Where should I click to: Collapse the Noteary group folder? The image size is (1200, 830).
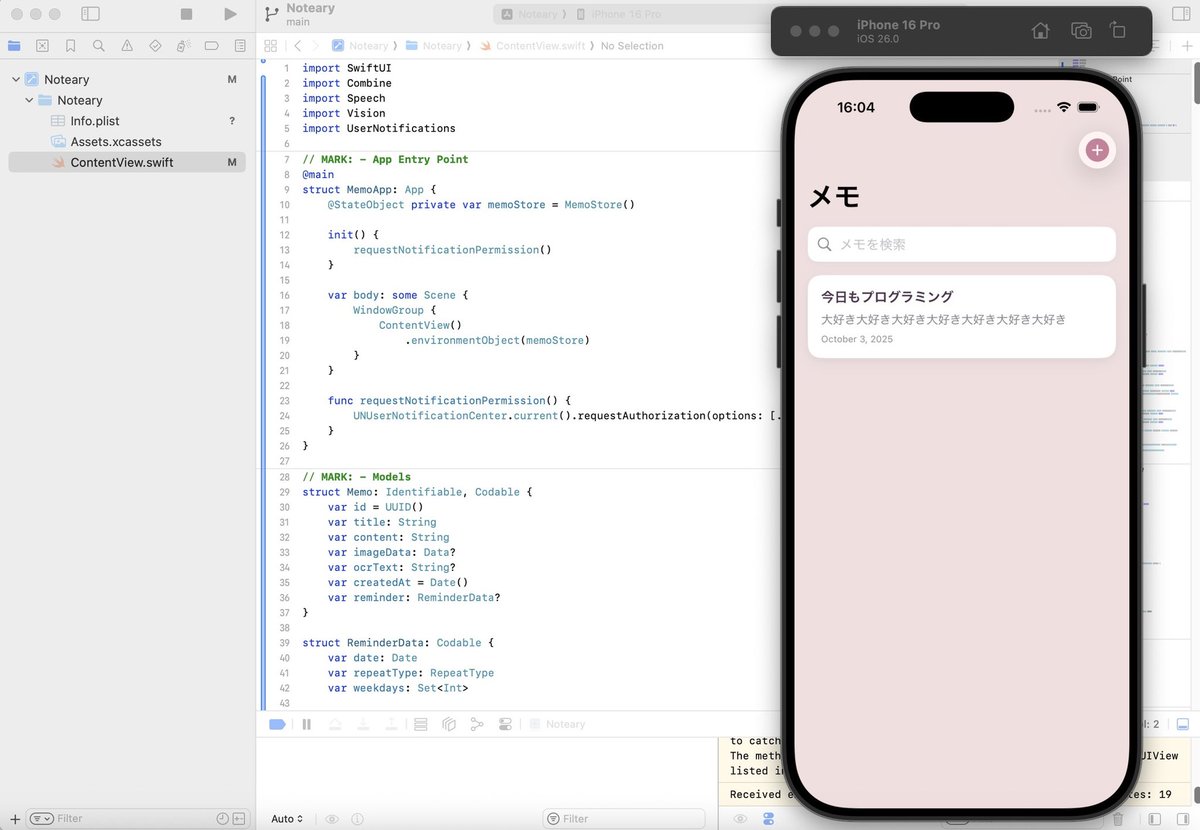[29, 100]
